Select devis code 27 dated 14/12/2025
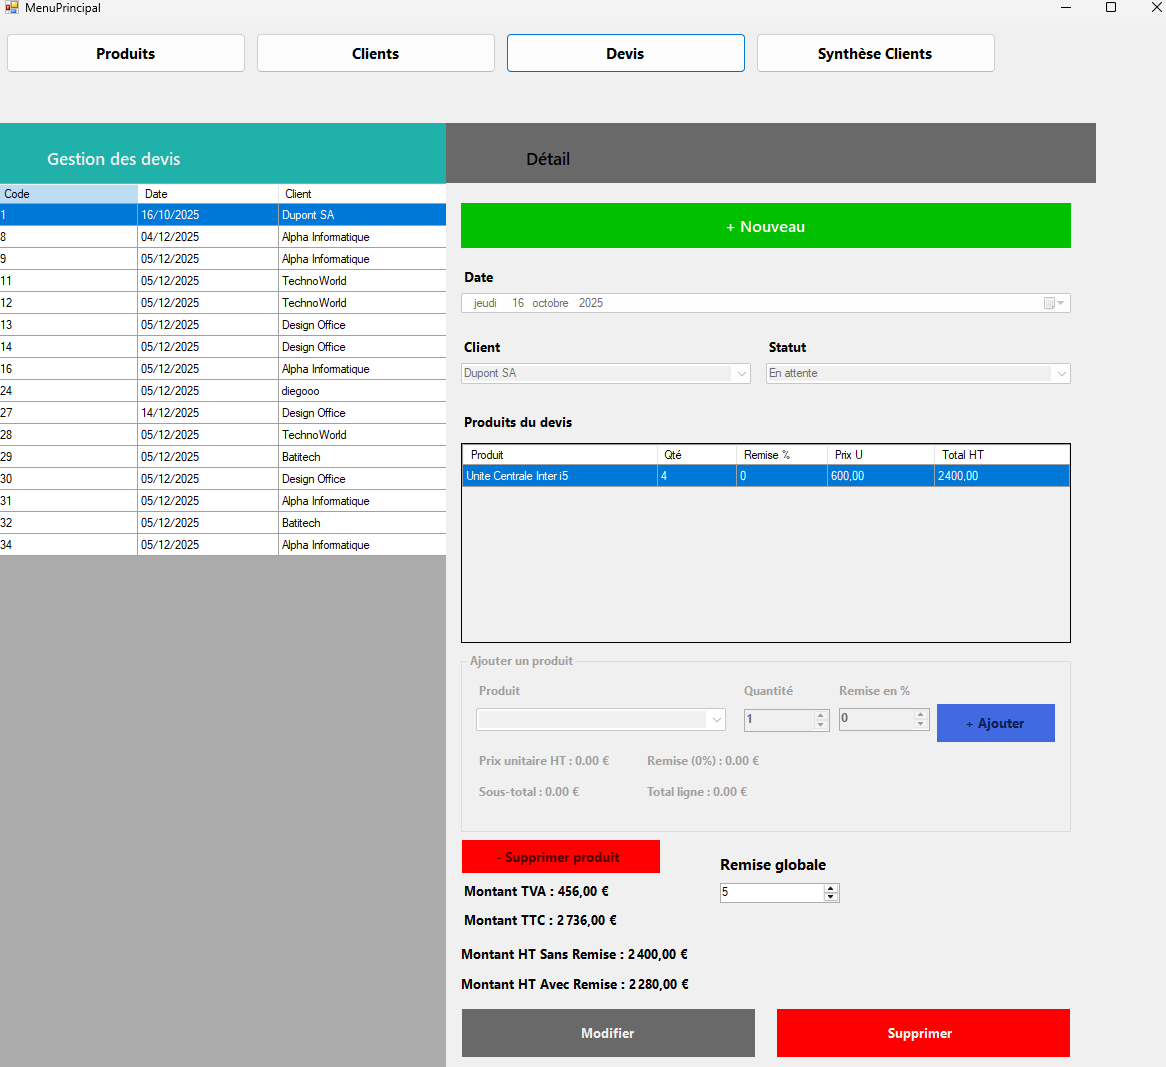The height and width of the screenshot is (1067, 1166). tap(170, 413)
